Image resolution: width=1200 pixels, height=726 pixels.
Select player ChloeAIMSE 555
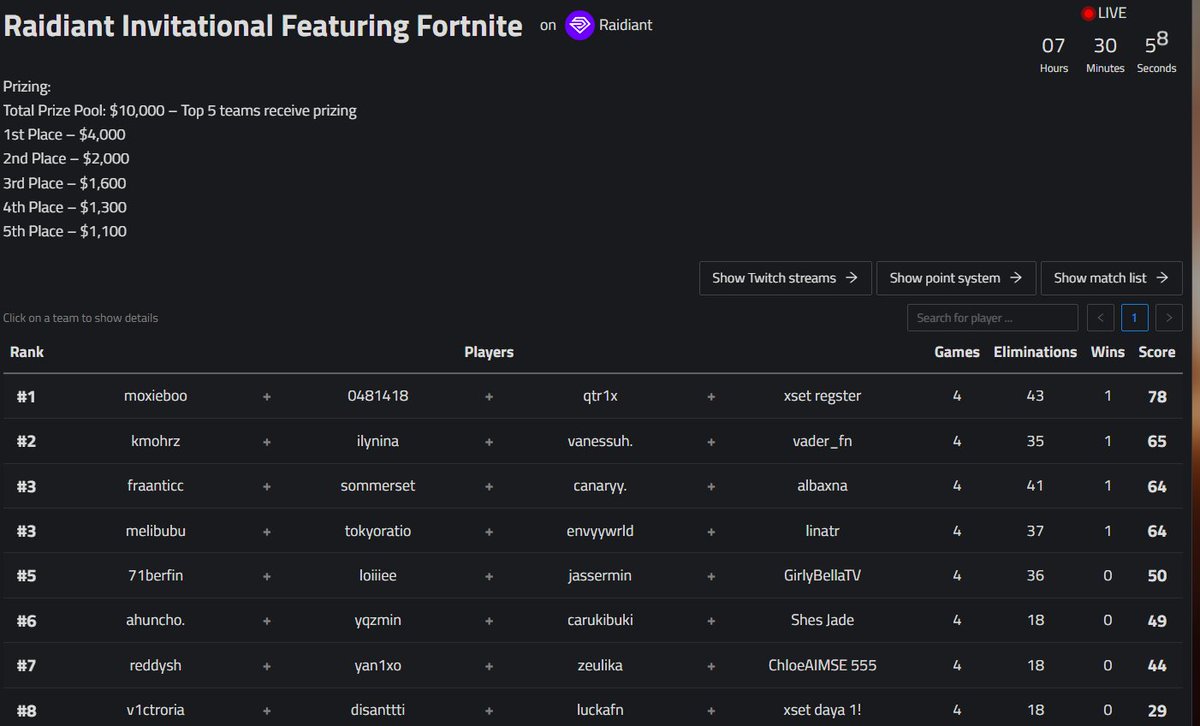[x=822, y=665]
